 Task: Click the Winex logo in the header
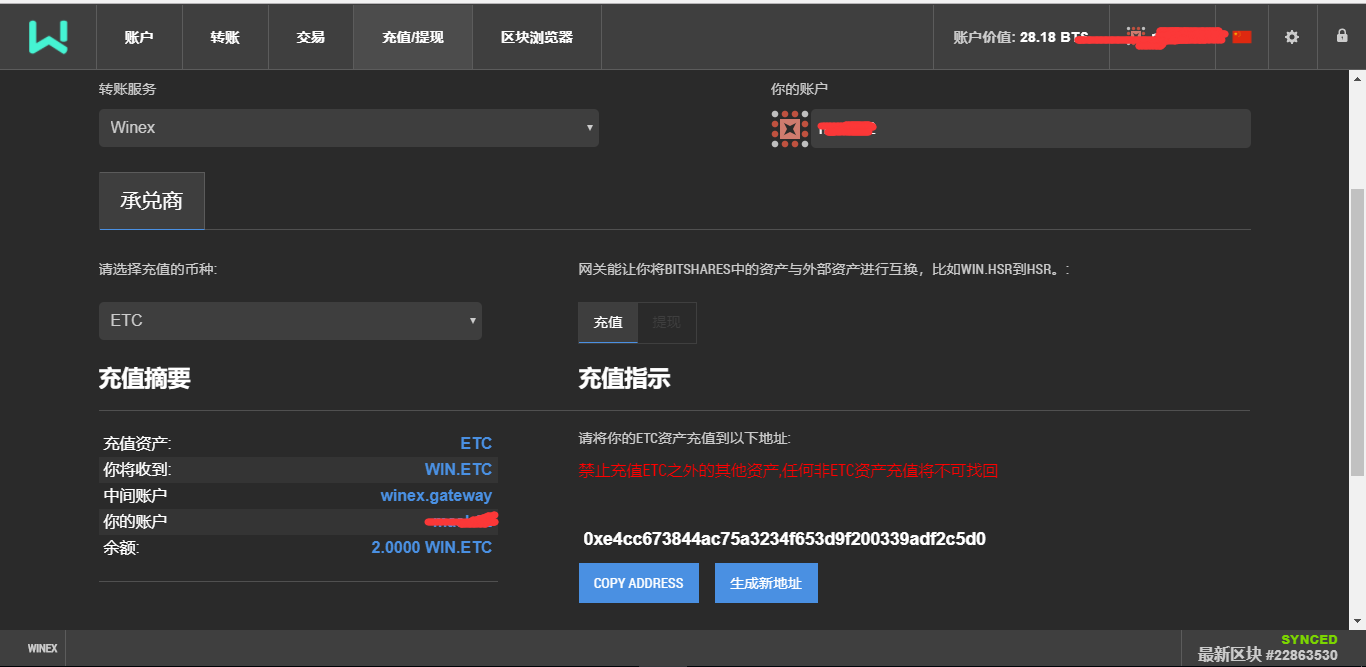(48, 37)
